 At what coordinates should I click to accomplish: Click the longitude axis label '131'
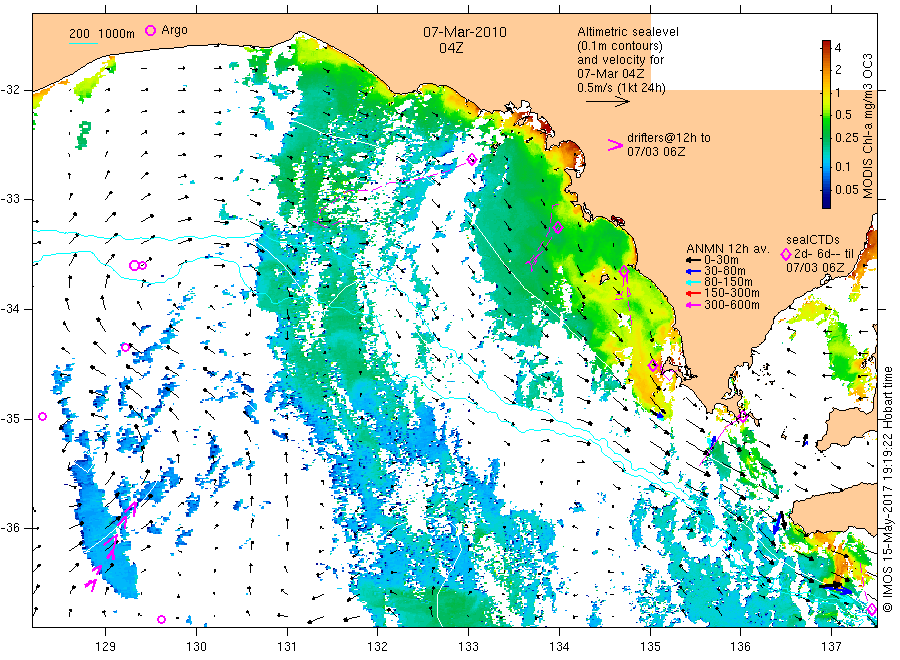[287, 647]
